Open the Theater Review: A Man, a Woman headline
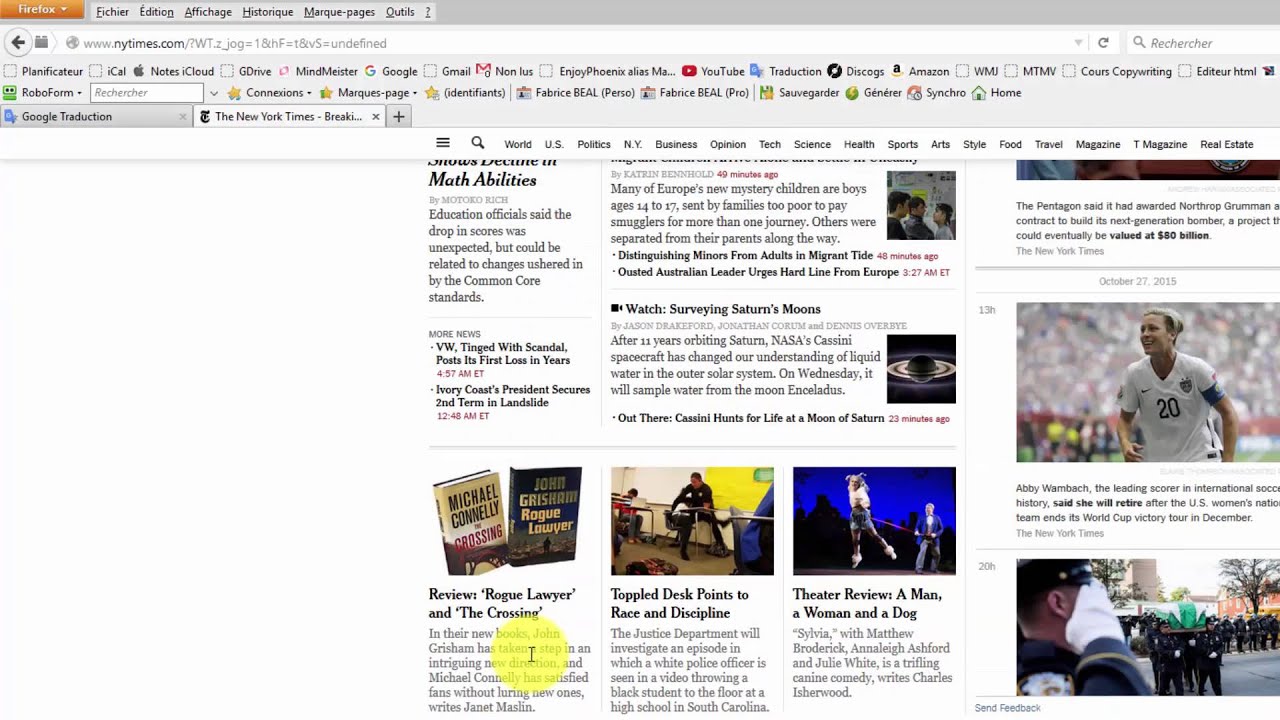Viewport: 1280px width, 720px height. point(867,603)
